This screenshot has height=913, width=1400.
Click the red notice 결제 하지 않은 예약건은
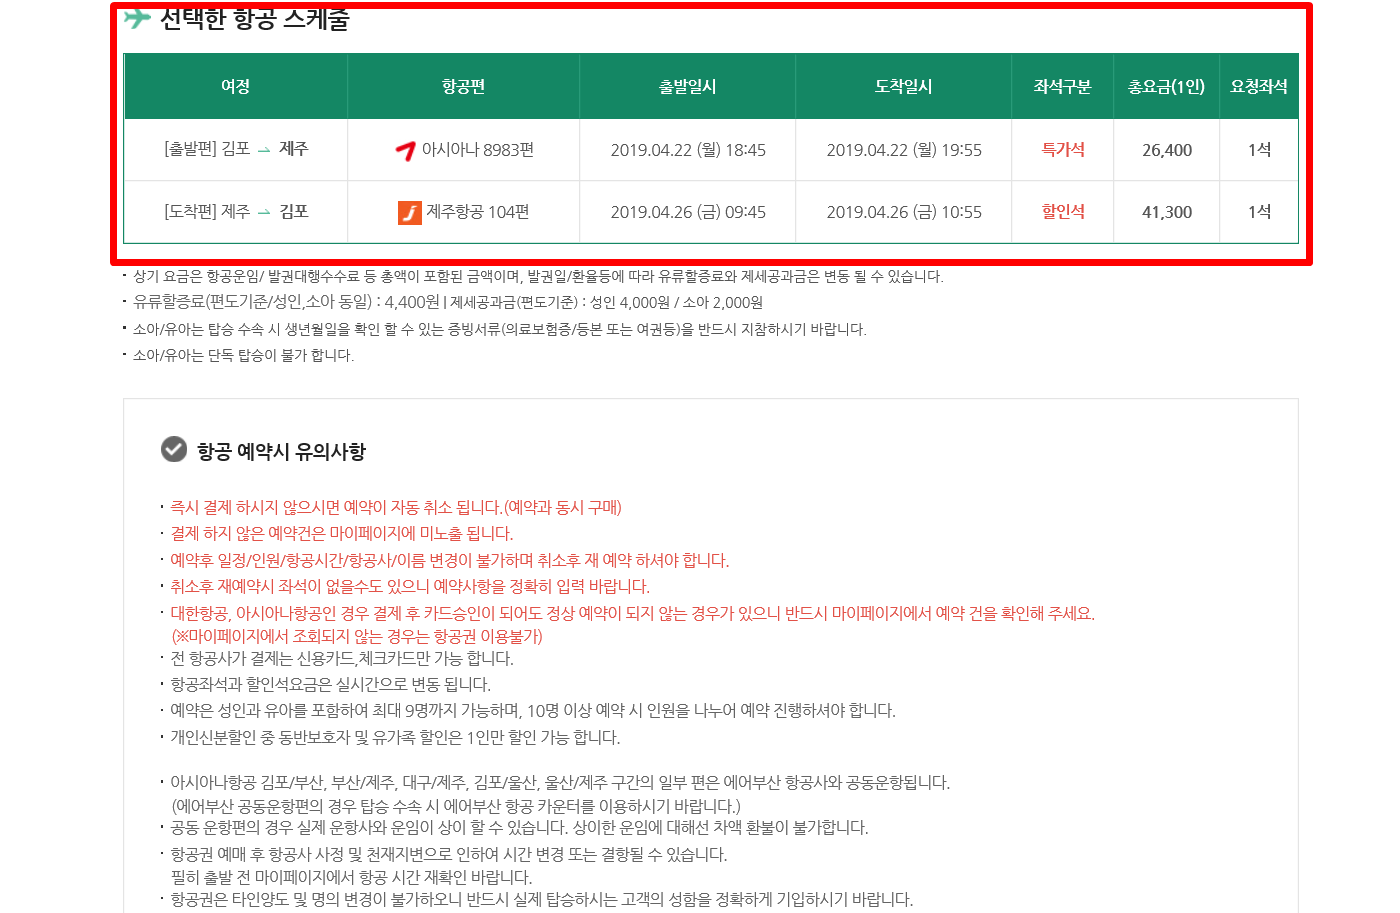coord(342,534)
